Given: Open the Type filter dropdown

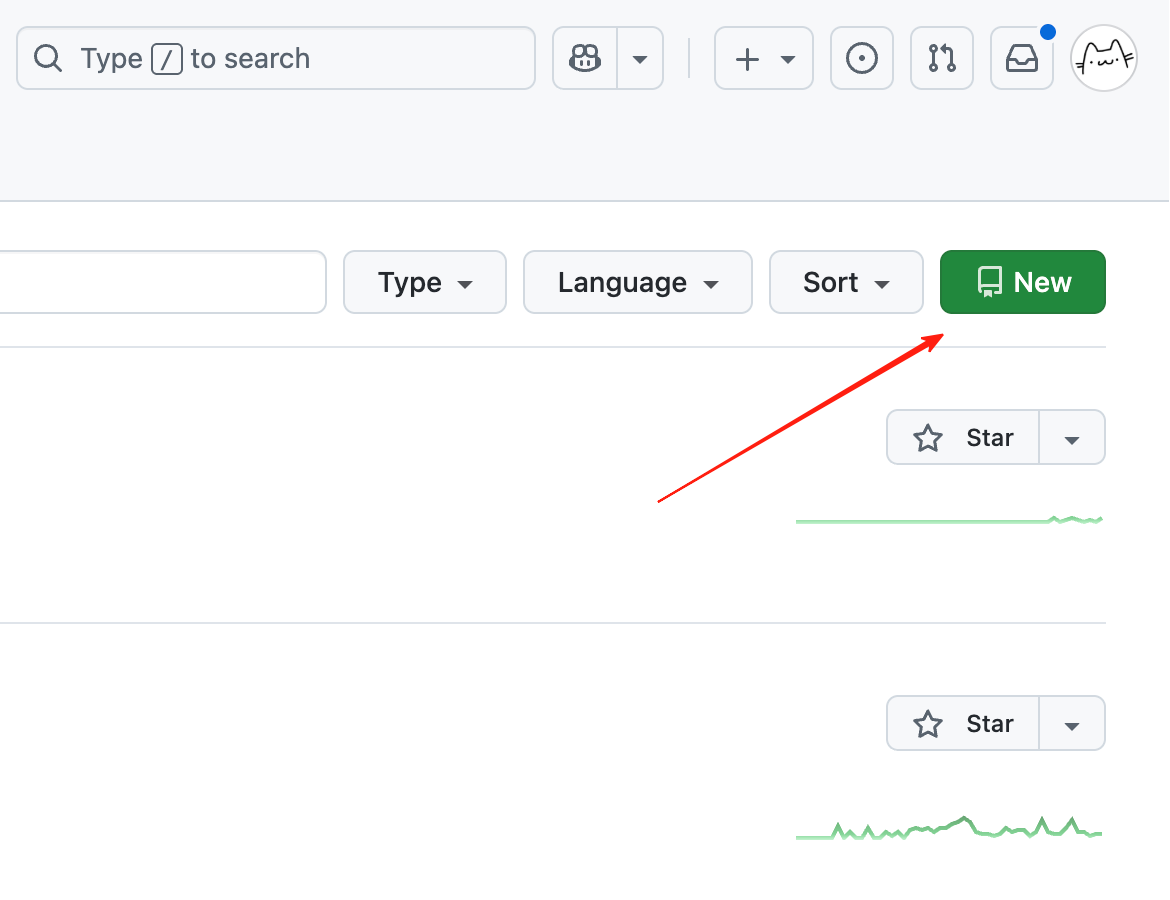Looking at the screenshot, I should tap(425, 283).
